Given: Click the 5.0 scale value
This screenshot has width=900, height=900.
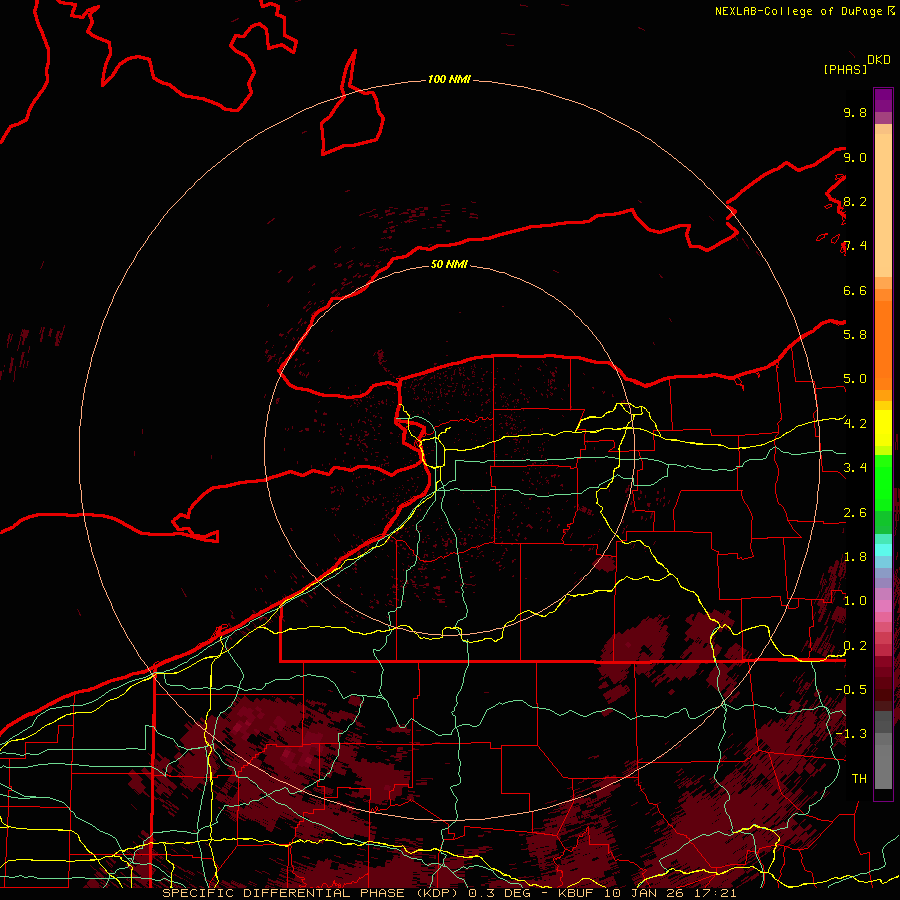Looking at the screenshot, I should pos(855,379).
